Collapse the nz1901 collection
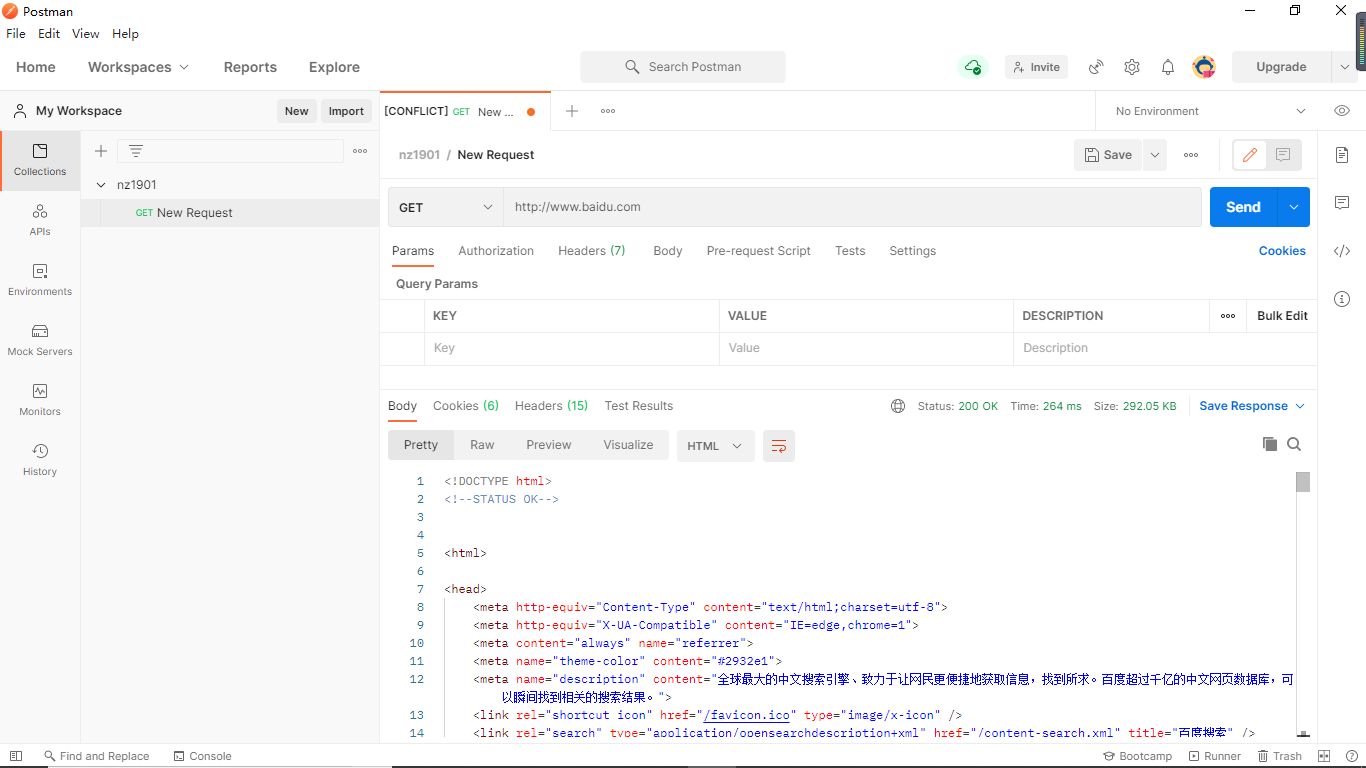The width and height of the screenshot is (1366, 768). tap(101, 185)
